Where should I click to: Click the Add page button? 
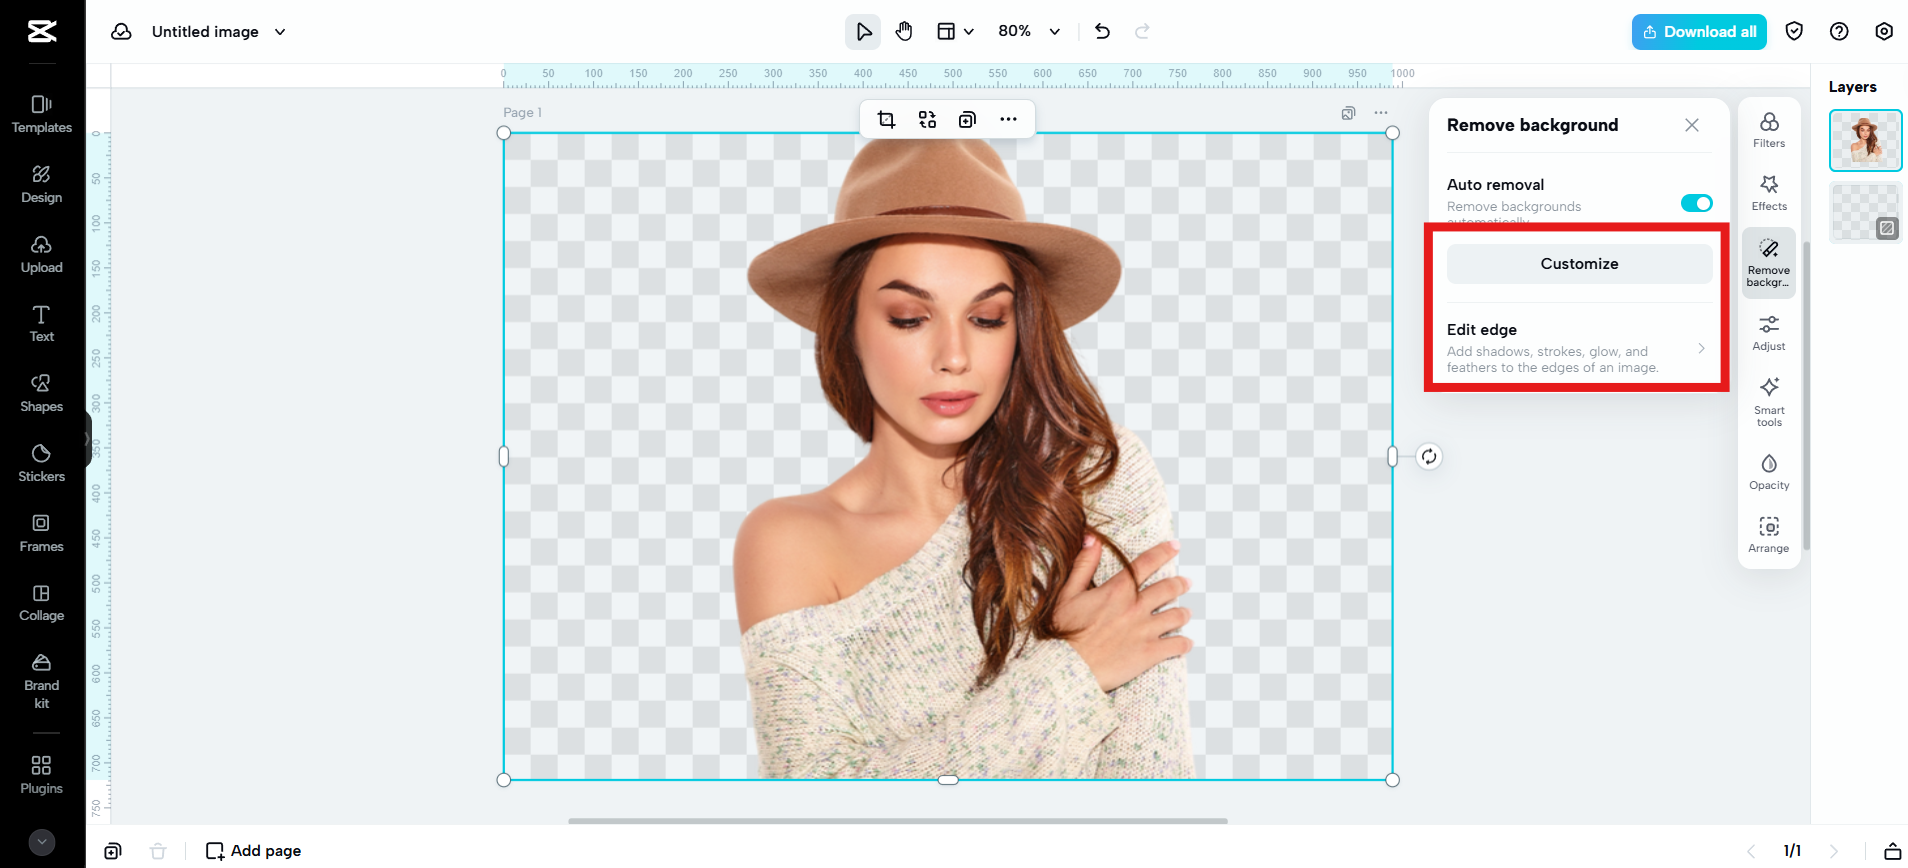pos(253,850)
